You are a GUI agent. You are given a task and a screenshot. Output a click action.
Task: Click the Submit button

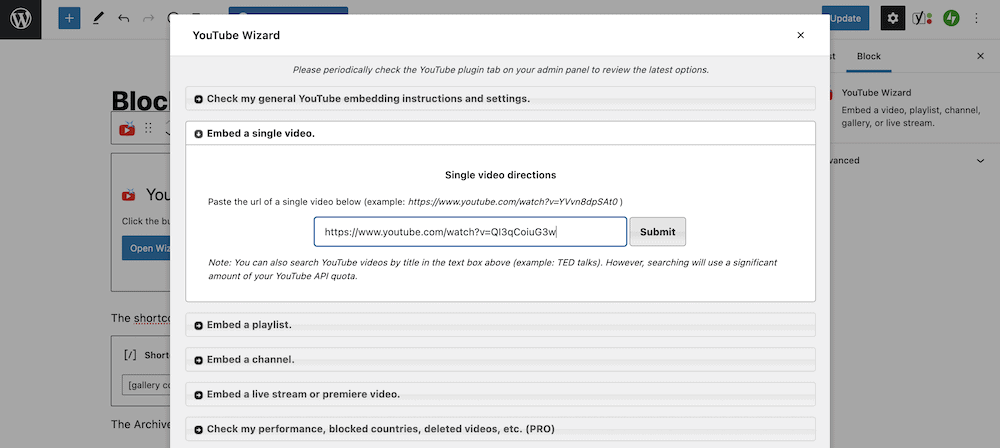(x=657, y=232)
